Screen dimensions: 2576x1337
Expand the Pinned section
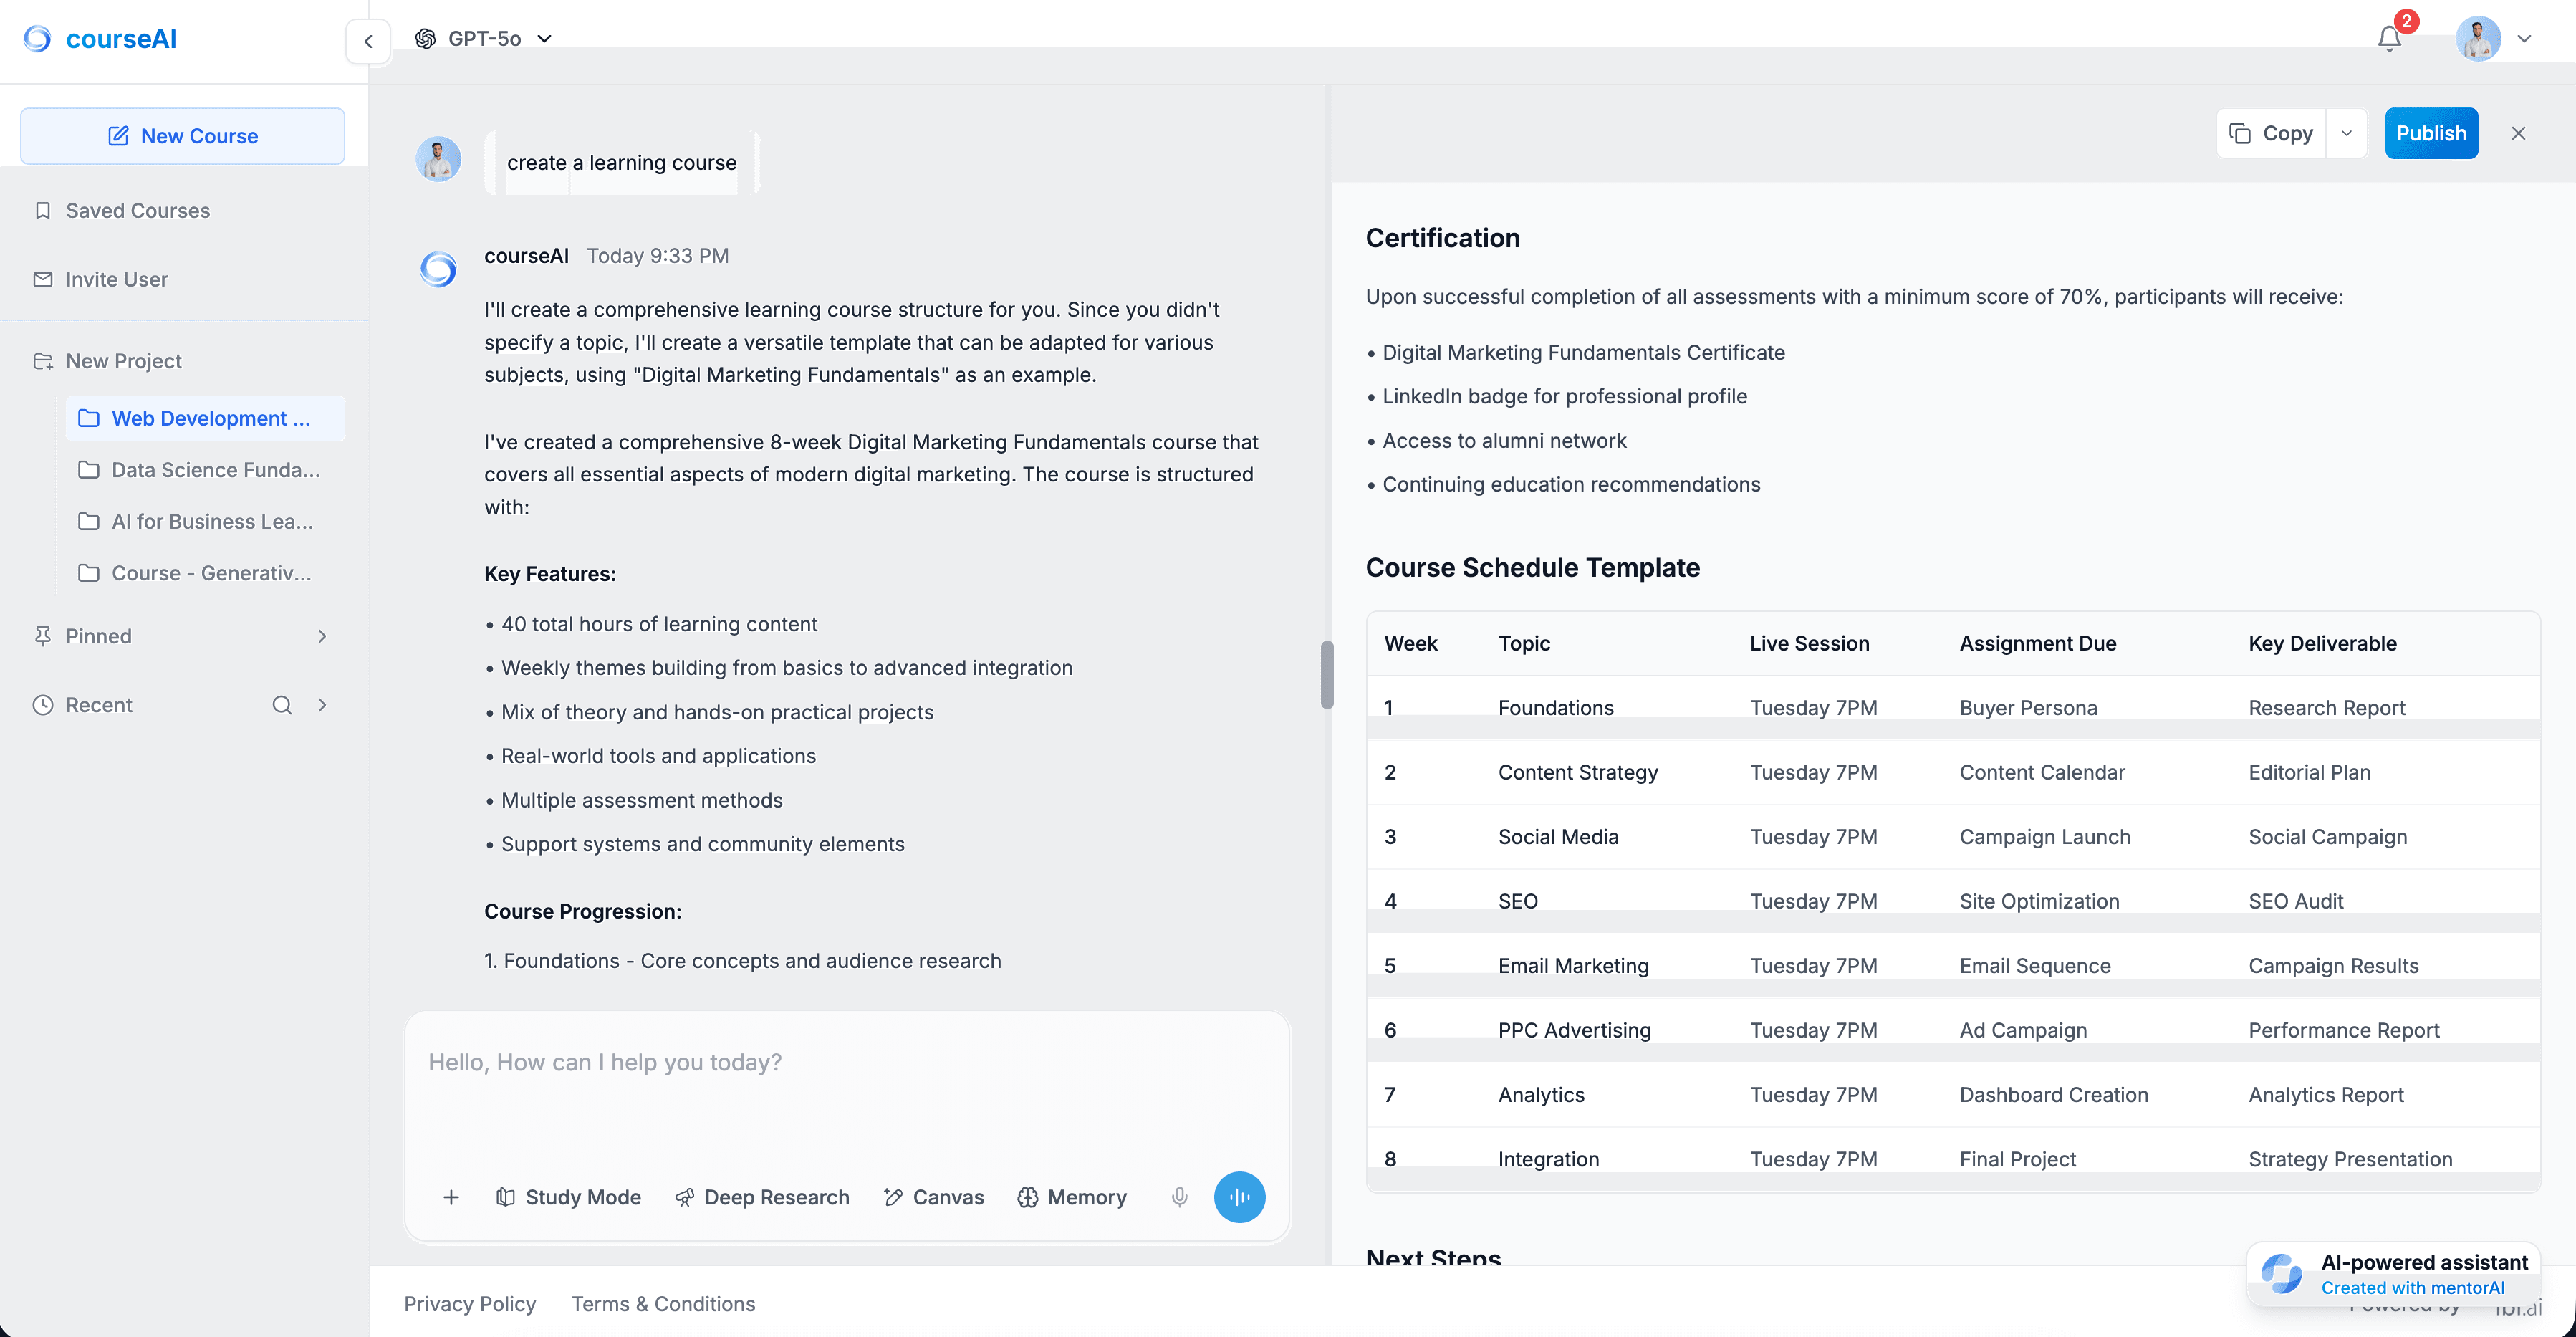click(x=322, y=635)
